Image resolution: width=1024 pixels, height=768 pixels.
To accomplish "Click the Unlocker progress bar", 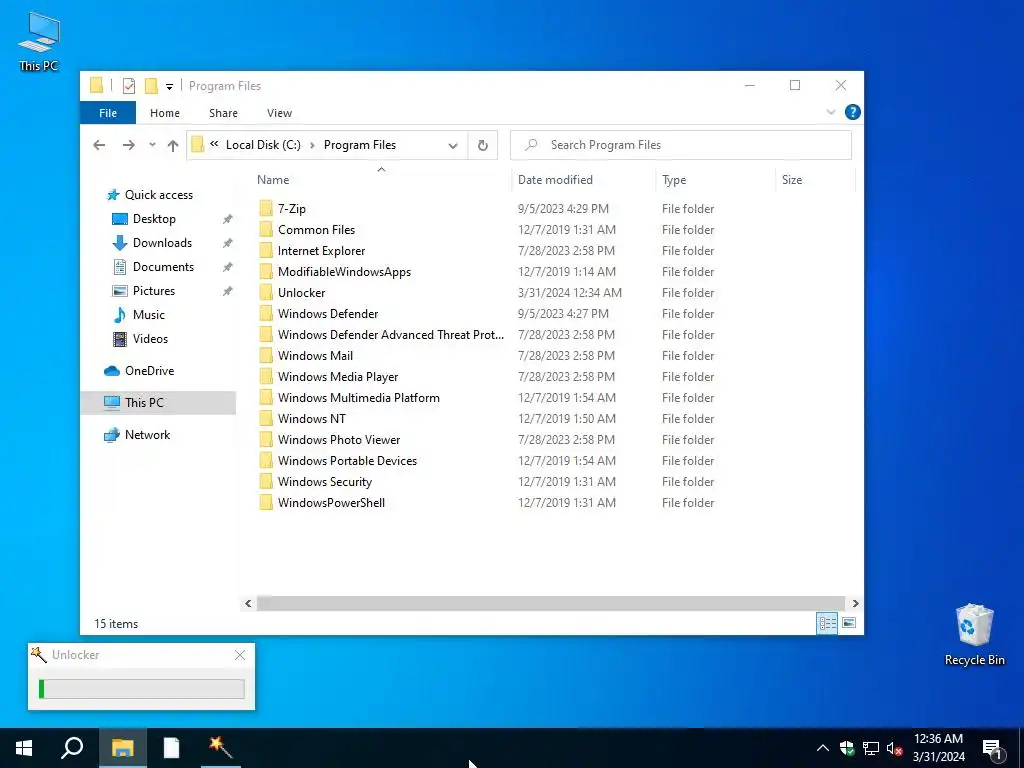I will click(142, 688).
